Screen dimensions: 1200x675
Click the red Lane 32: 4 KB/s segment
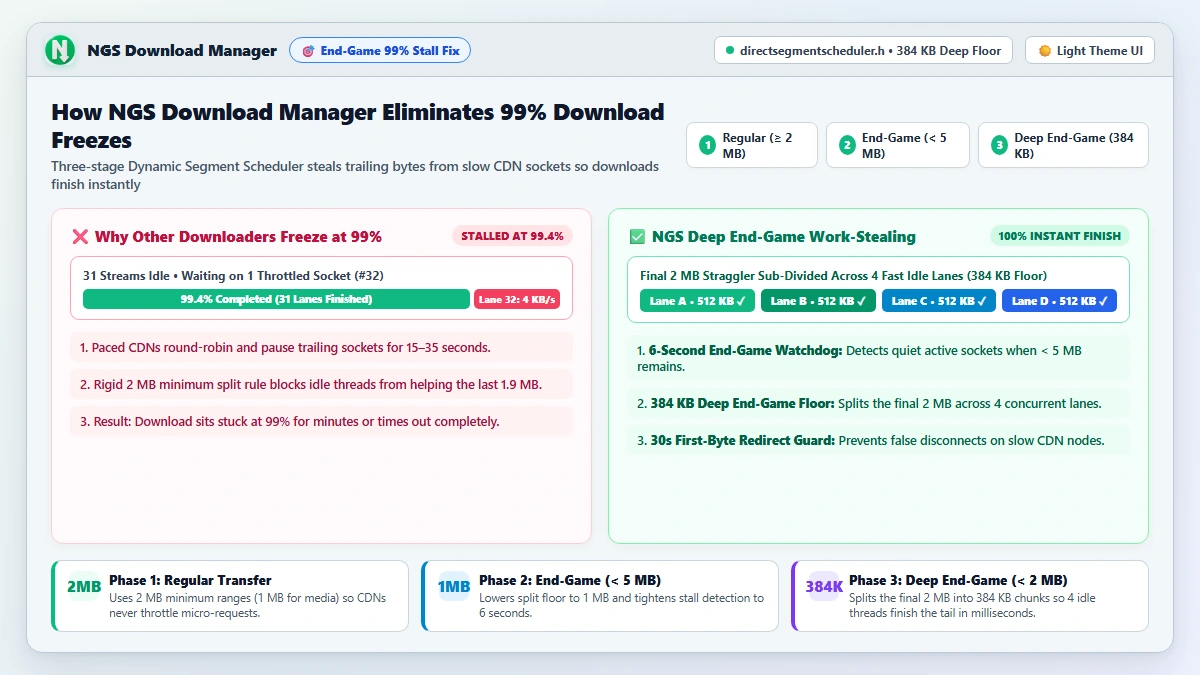(517, 299)
